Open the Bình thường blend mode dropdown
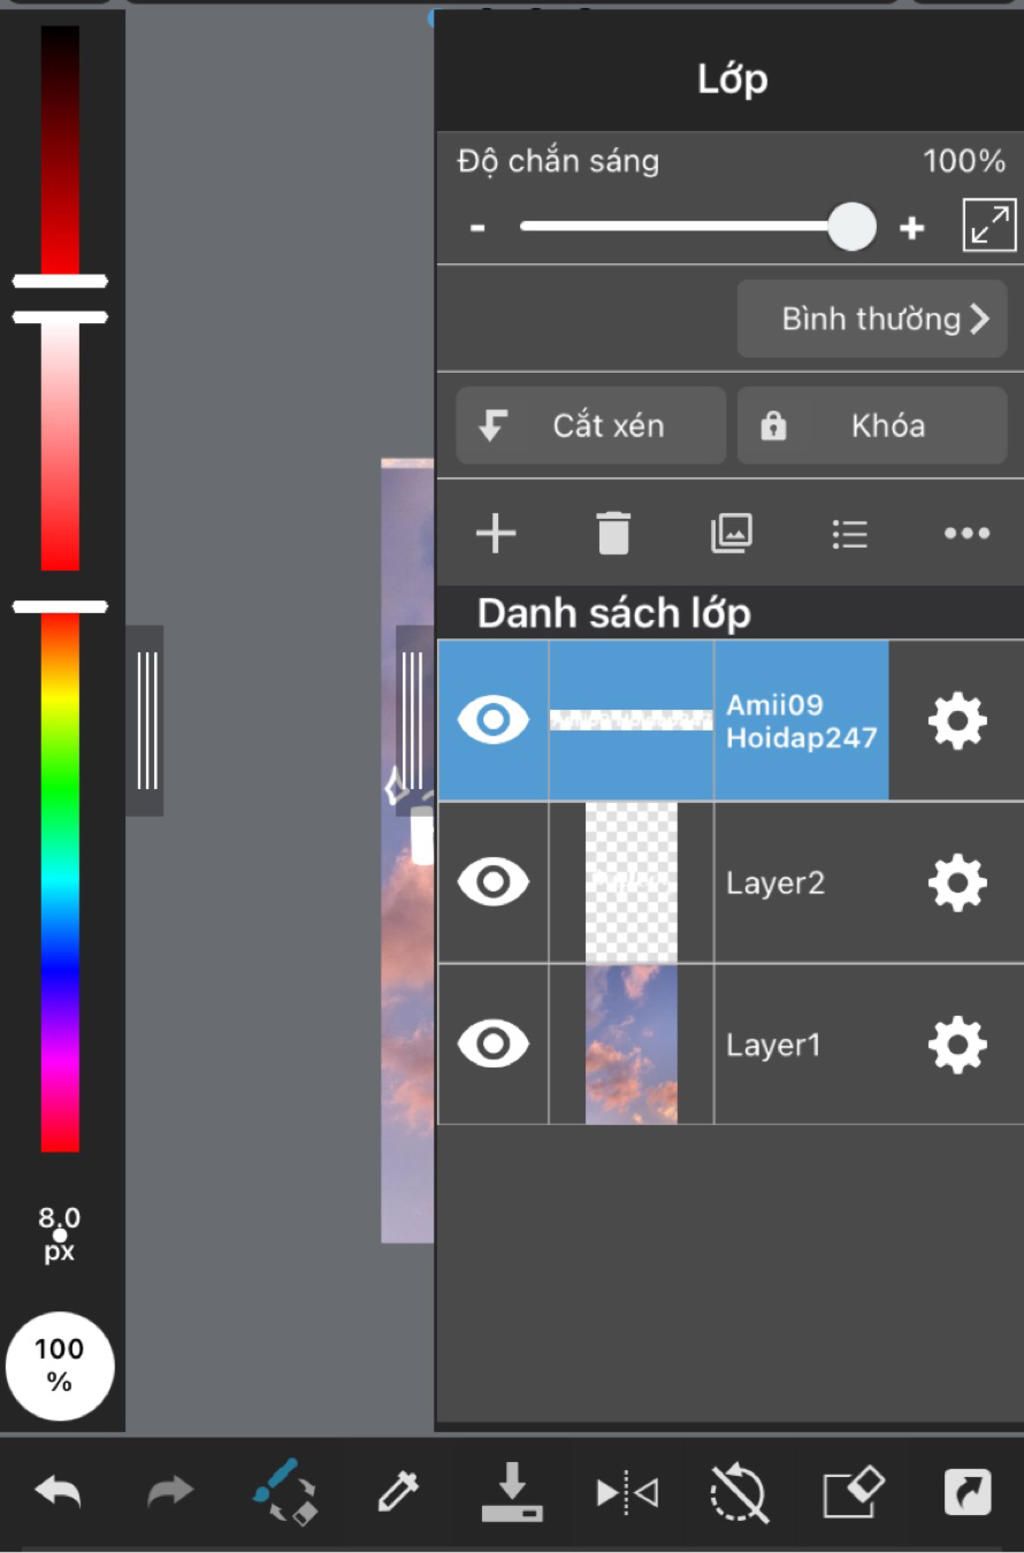Viewport: 1024px width, 1553px height. pos(872,319)
